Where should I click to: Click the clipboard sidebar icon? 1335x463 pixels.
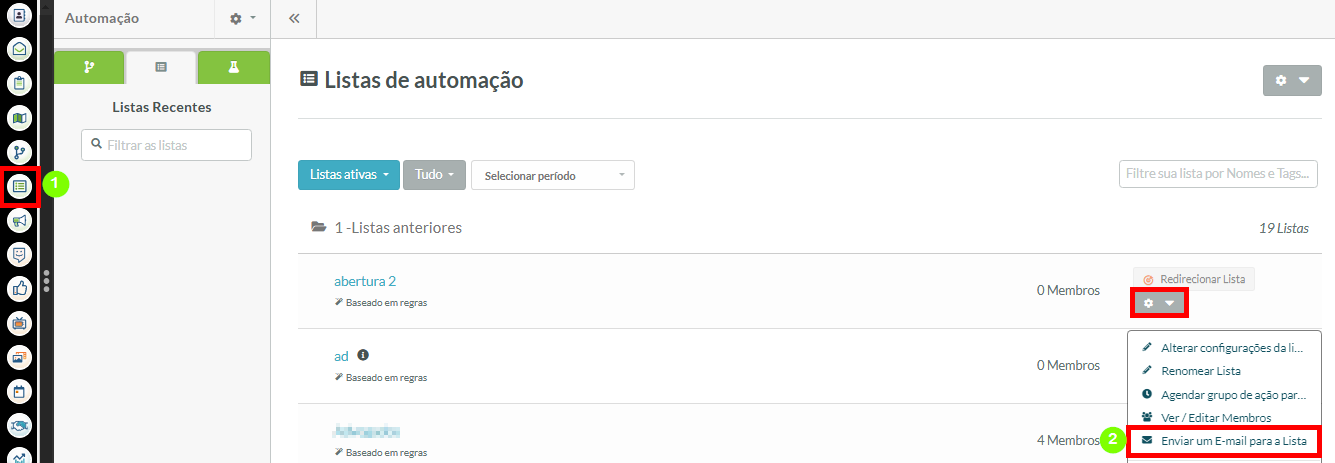click(x=20, y=83)
